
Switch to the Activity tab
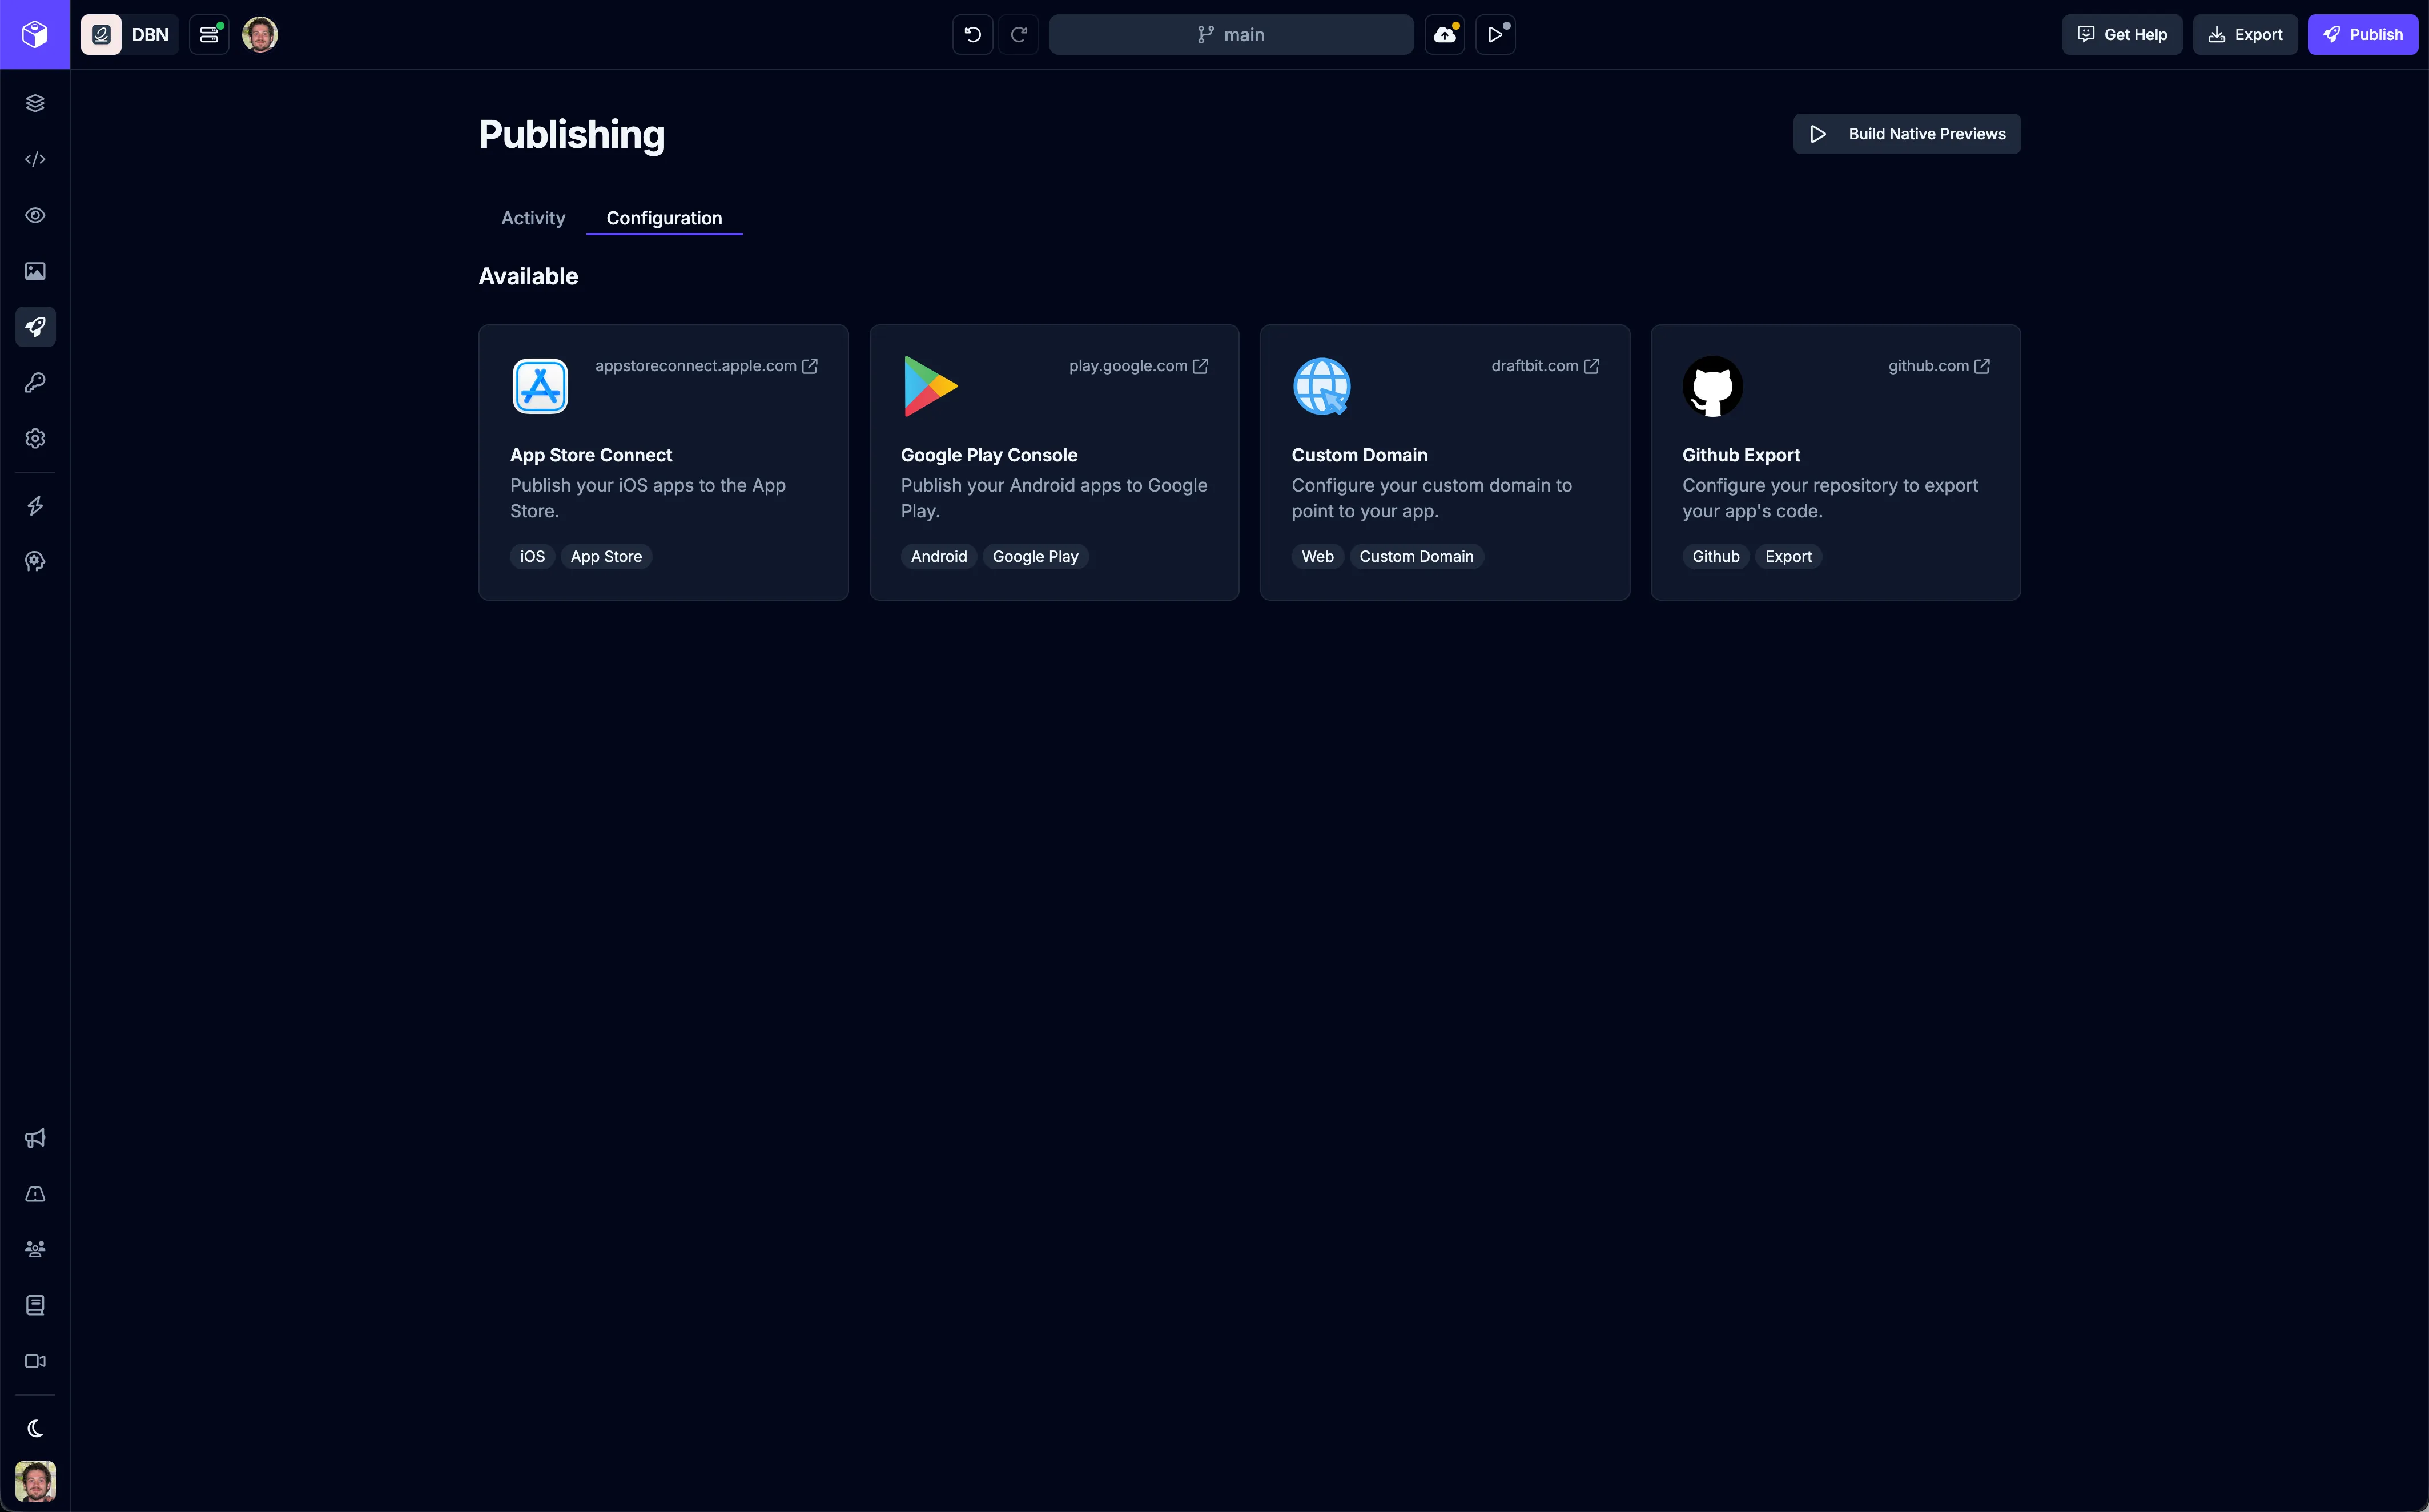tap(532, 218)
